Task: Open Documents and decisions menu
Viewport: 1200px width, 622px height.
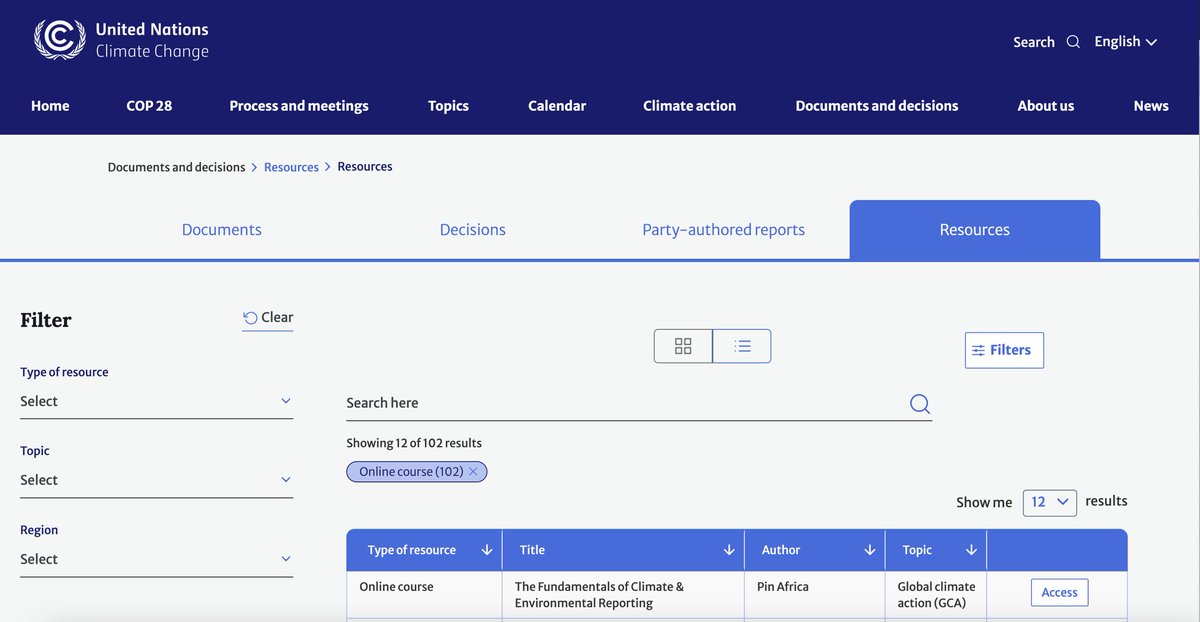Action: tap(877, 105)
